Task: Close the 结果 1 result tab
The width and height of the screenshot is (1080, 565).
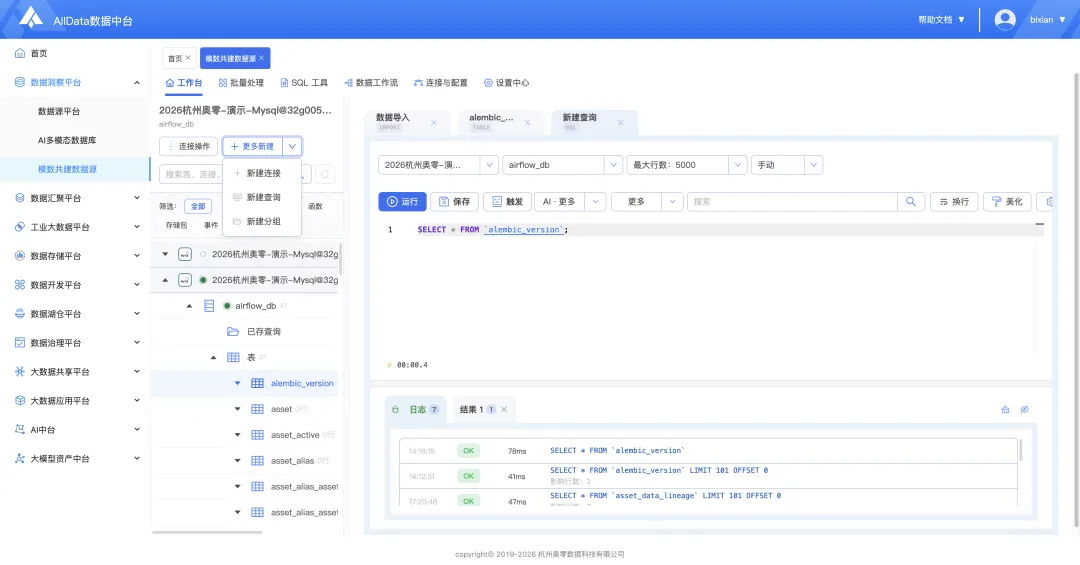Action: click(x=504, y=409)
